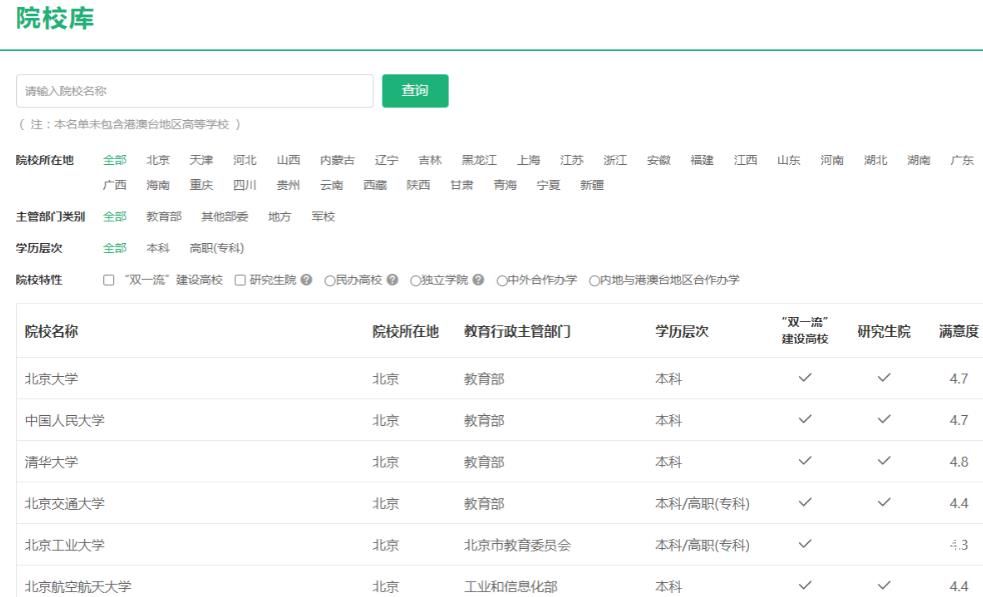Choose 高职(专科) education level filter

(217, 248)
